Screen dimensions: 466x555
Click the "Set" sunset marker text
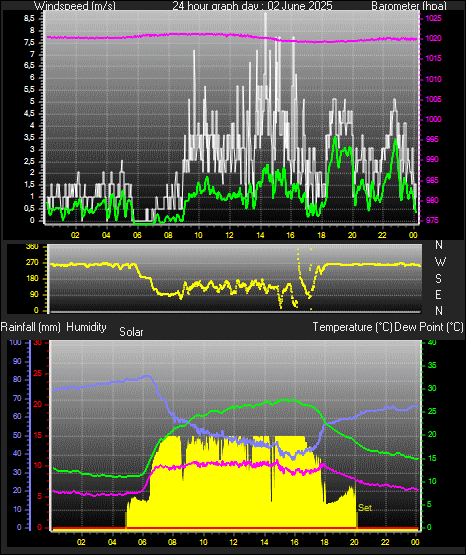[x=365, y=508]
